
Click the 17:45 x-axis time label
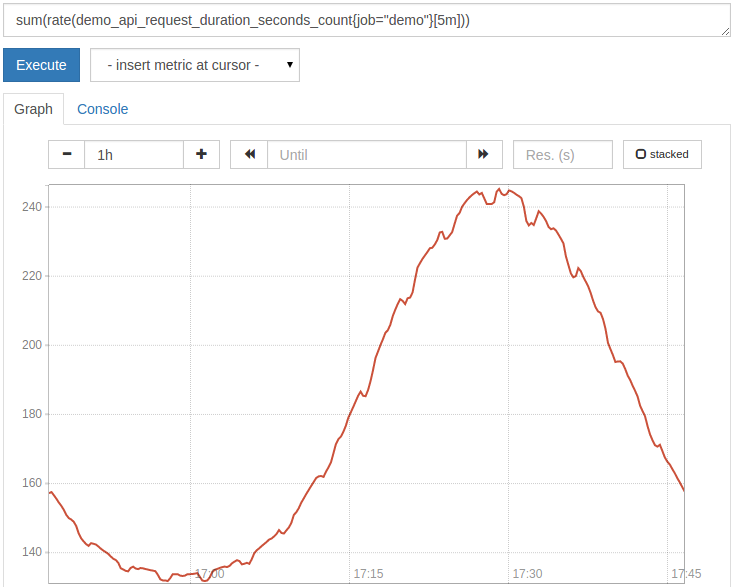[686, 573]
